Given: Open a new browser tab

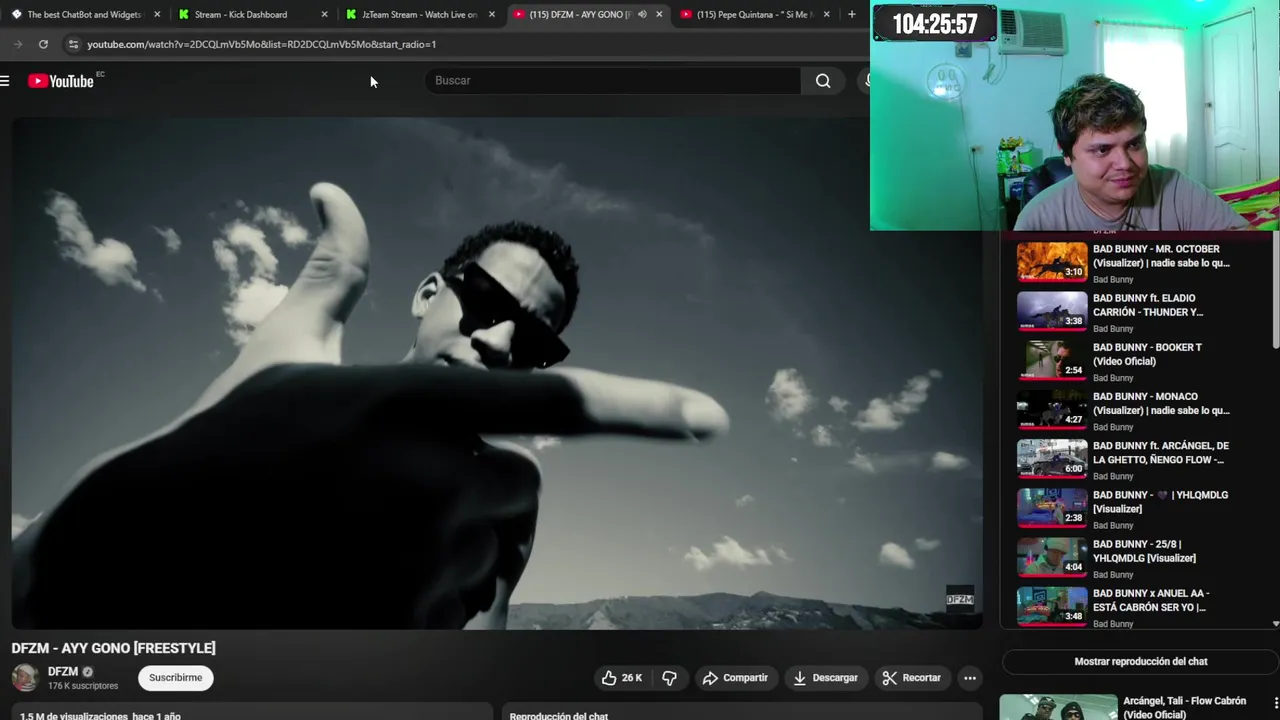Looking at the screenshot, I should point(851,14).
